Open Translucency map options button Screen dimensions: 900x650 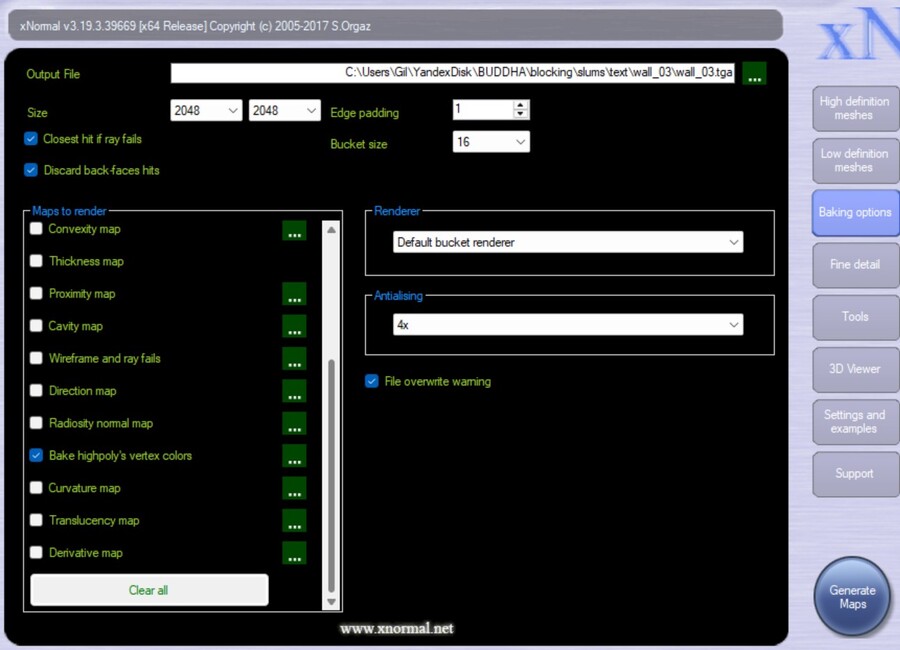pos(294,521)
